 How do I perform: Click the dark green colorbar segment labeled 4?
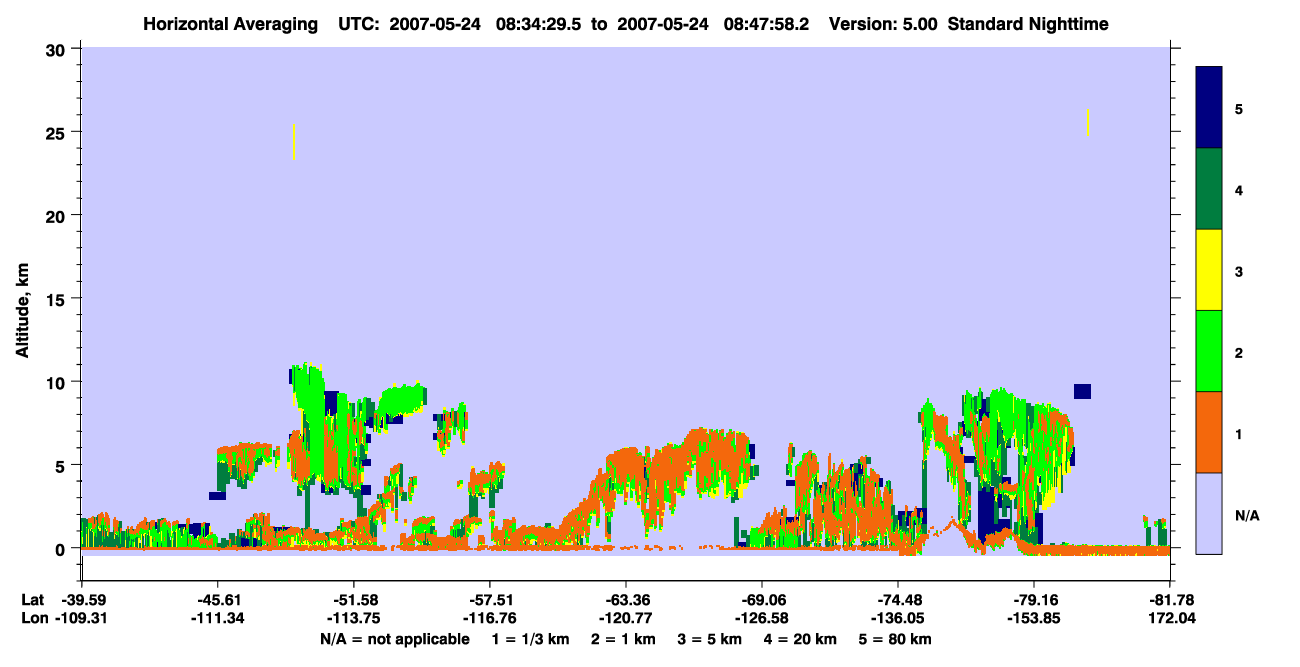click(x=1208, y=189)
